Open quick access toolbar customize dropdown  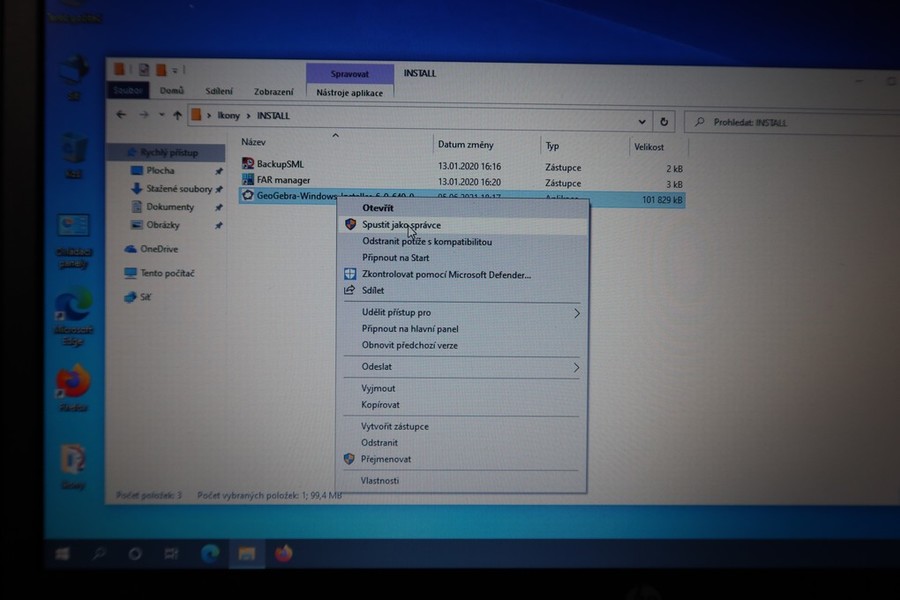174,70
